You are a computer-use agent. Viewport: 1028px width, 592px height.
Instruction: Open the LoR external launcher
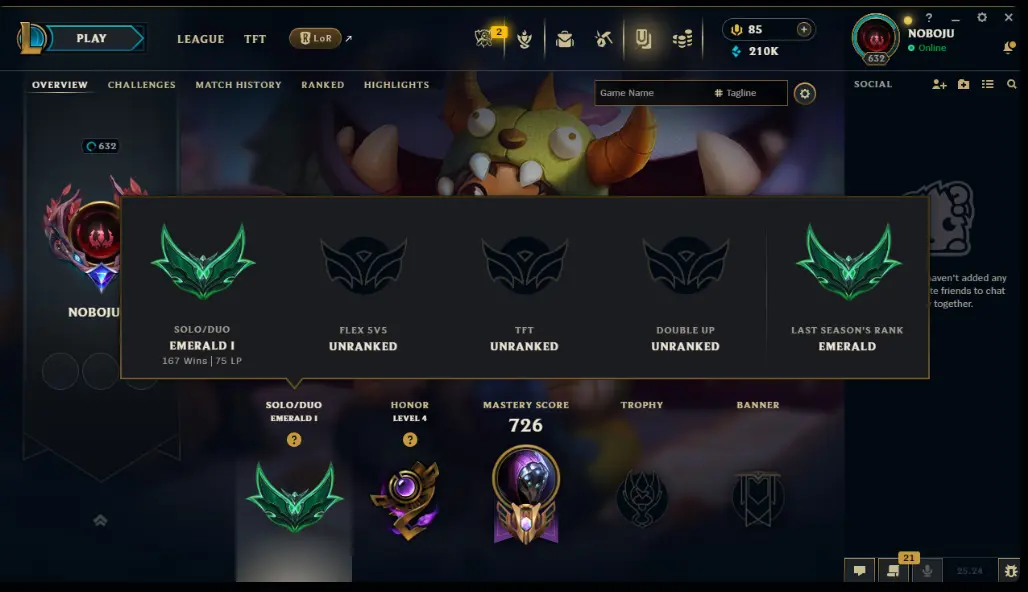click(x=315, y=38)
